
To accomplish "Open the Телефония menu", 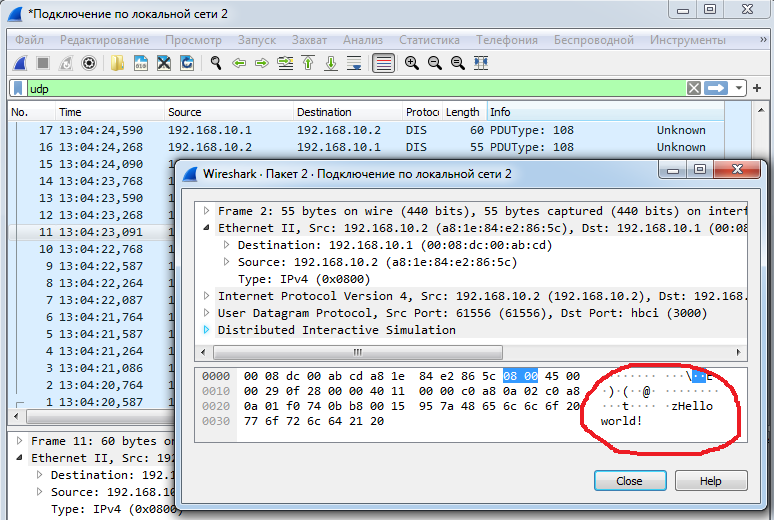I will pyautogui.click(x=506, y=40).
